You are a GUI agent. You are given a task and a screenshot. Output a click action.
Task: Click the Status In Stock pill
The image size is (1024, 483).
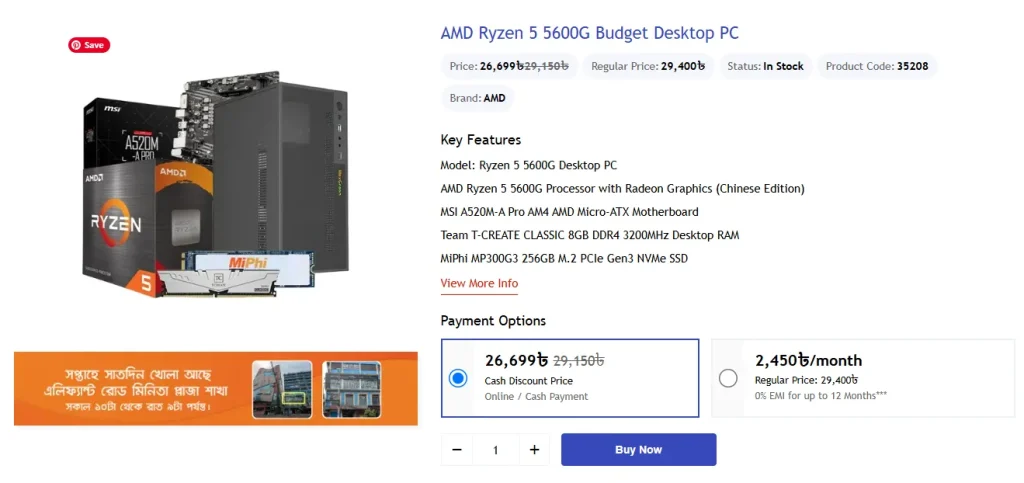[765, 66]
